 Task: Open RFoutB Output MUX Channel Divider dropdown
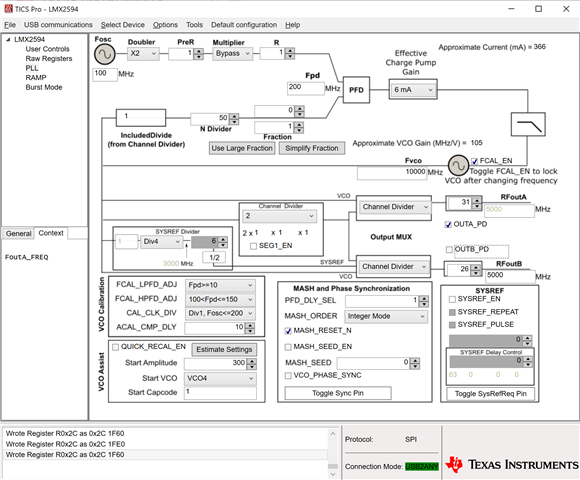[394, 267]
